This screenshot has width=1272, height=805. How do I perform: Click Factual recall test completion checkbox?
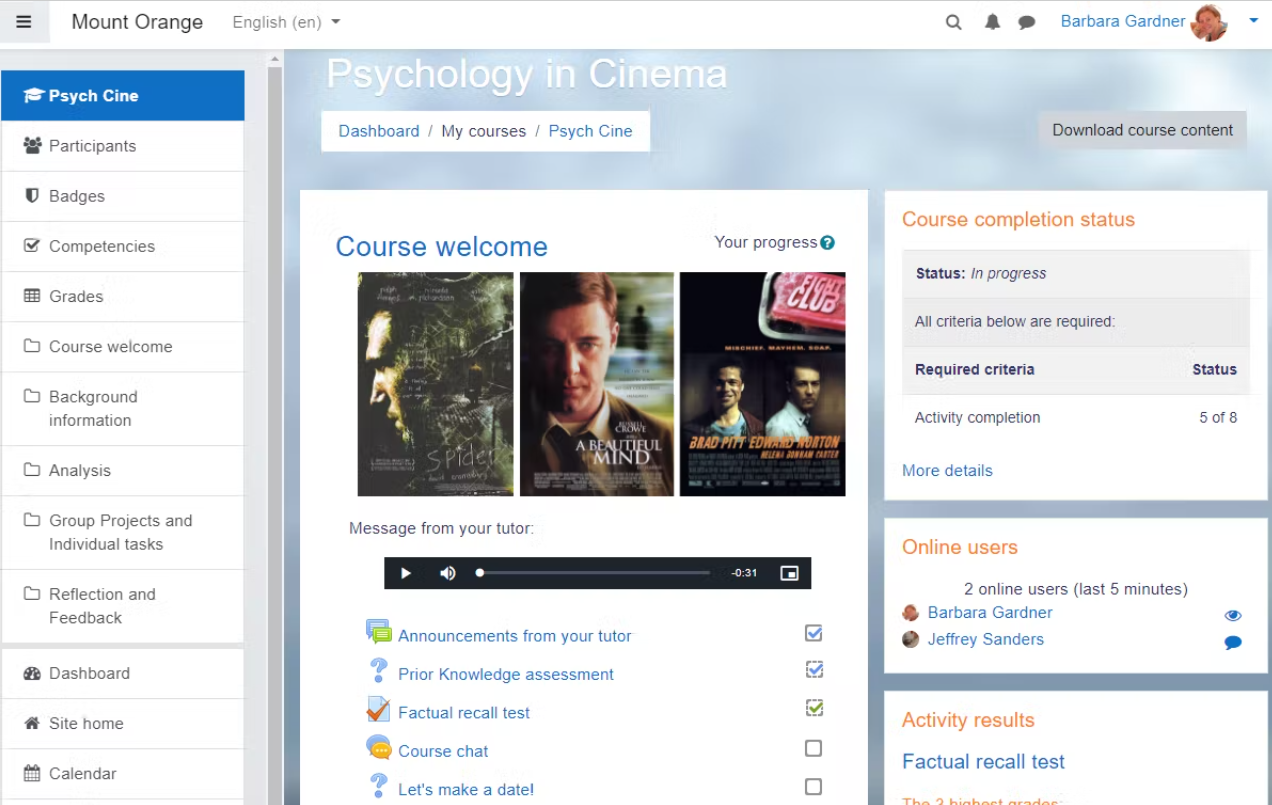(814, 708)
